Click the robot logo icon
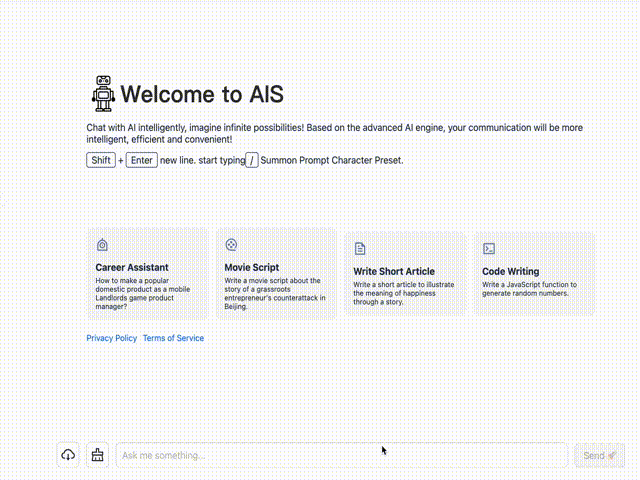640x480 pixels. pyautogui.click(x=103, y=93)
